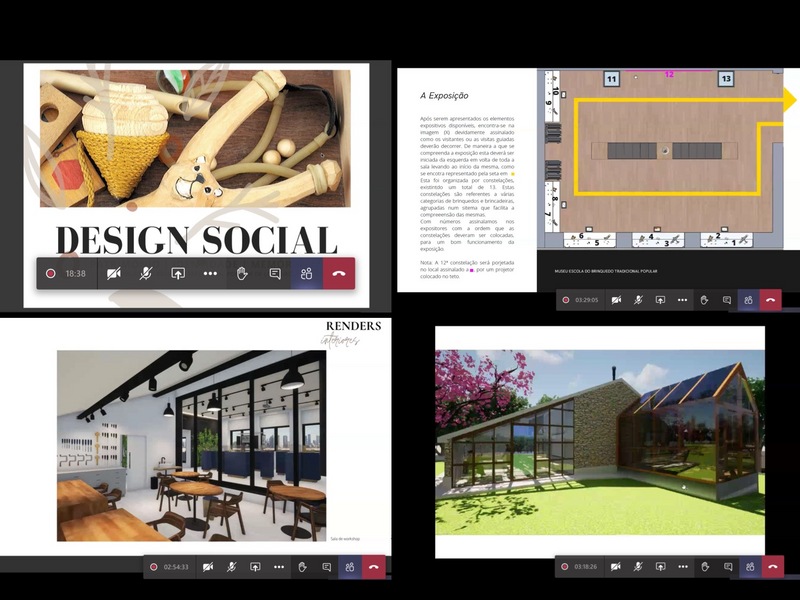Image resolution: width=800 pixels, height=600 pixels.
Task: Select the yellow position marker in exhibition text
Action: click(513, 172)
